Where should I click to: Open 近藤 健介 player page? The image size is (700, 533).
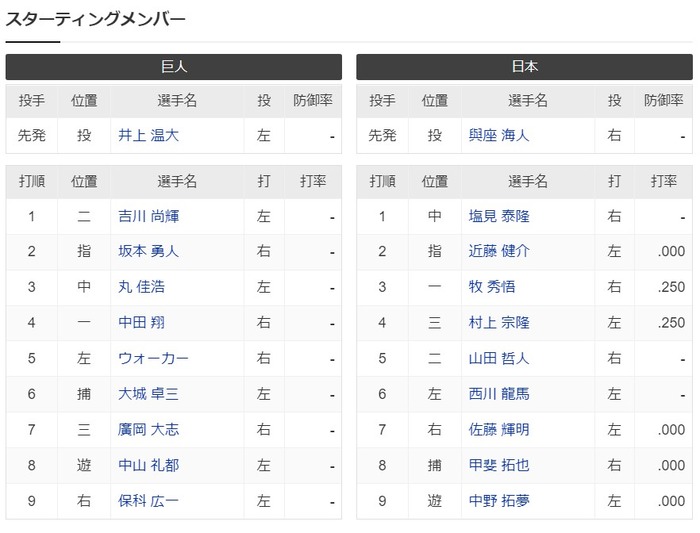499,251
